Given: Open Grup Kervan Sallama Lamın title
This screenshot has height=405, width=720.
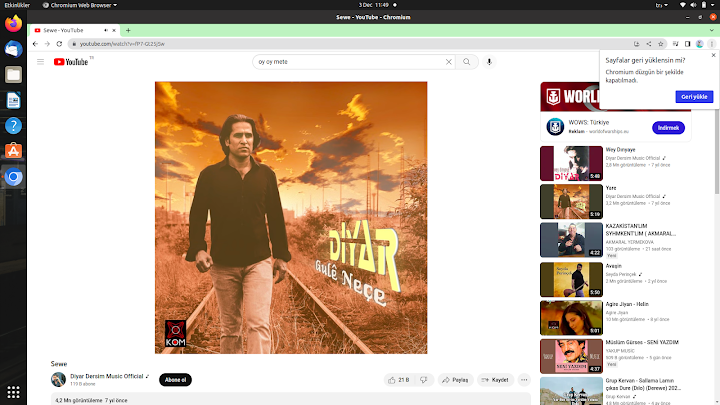Looking at the screenshot, I should pyautogui.click(x=643, y=384).
